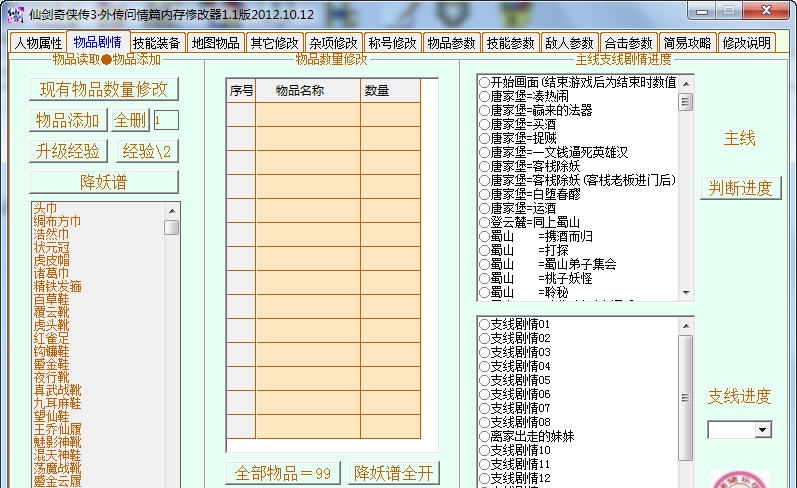
Task: Select radio 蜀山 =携酒而归
Action: 484,236
